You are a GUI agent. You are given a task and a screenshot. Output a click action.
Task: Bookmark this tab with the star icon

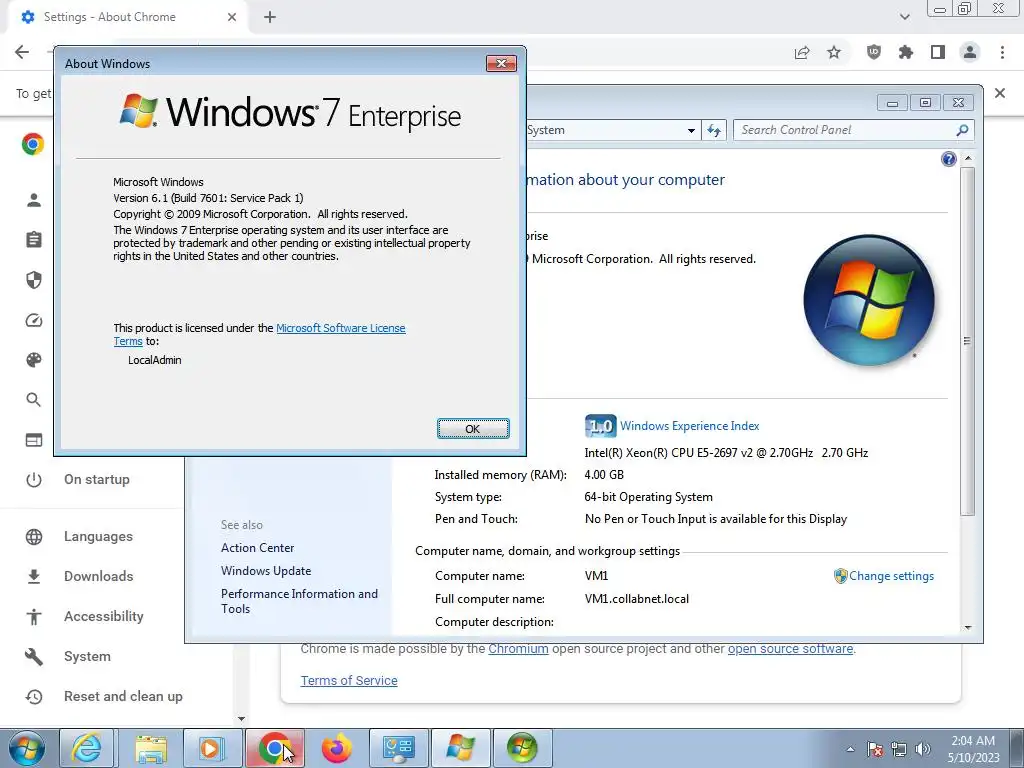(834, 52)
